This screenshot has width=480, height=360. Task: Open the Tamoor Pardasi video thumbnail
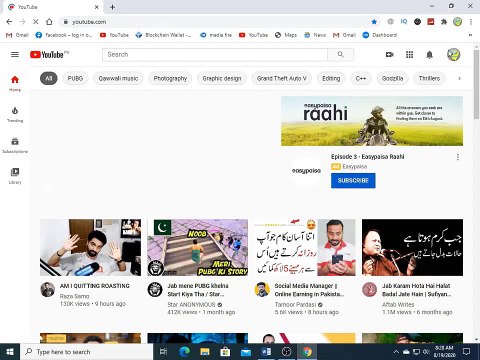click(305, 247)
